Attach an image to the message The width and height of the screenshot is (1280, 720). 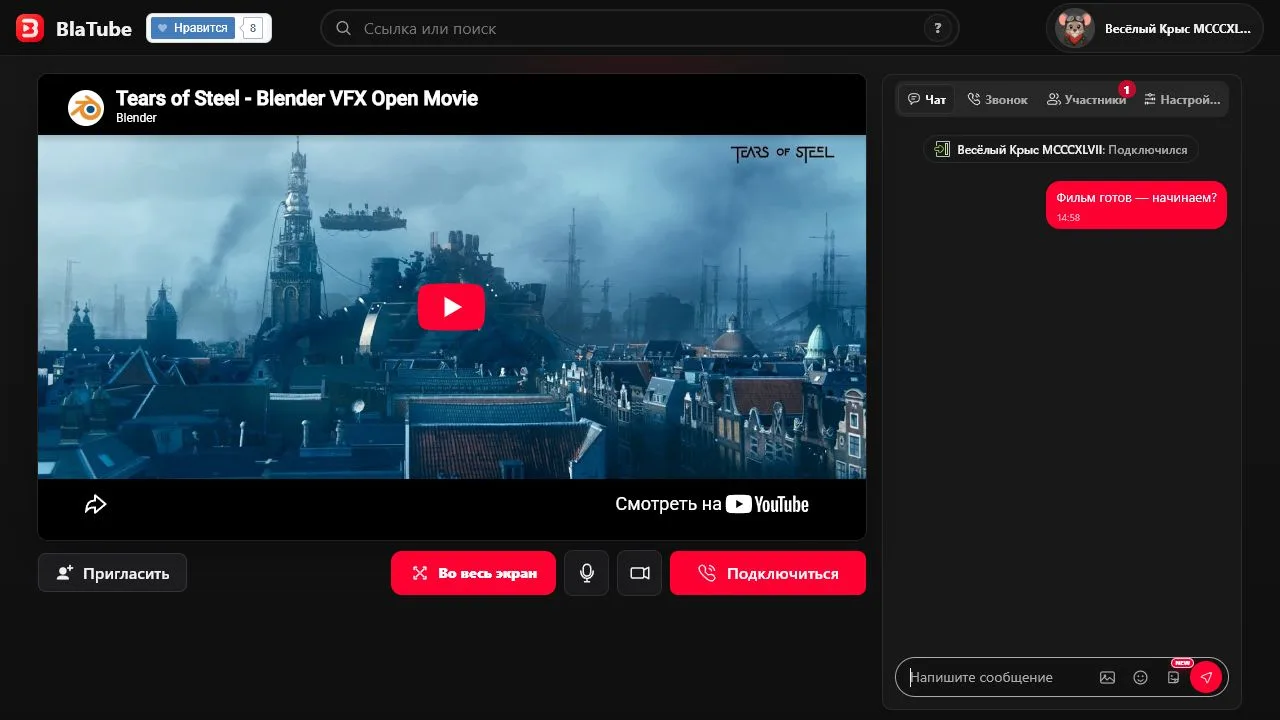pos(1107,677)
